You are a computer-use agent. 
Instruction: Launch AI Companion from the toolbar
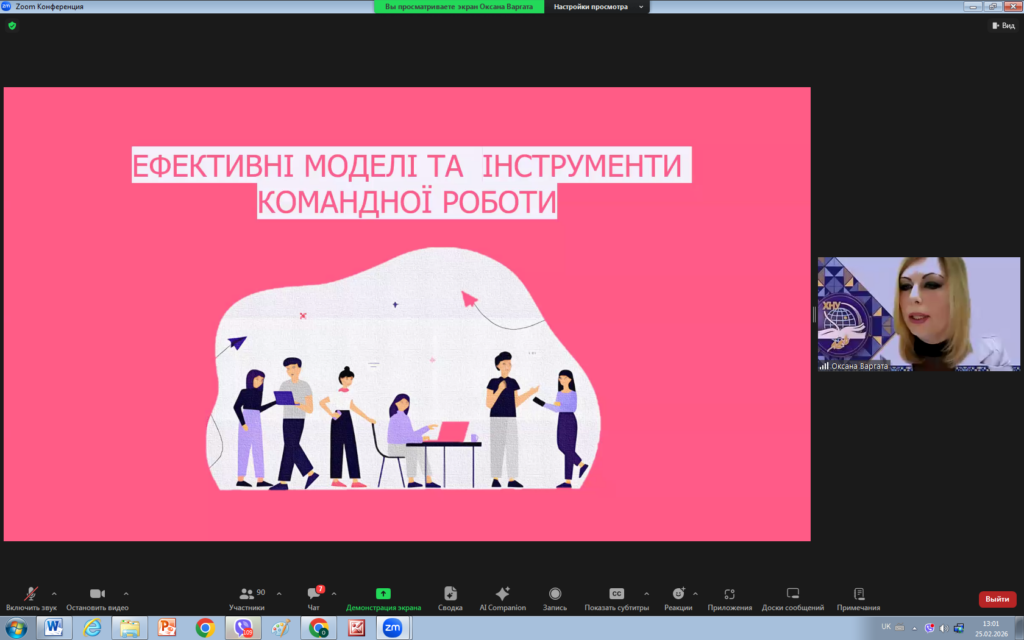[502, 594]
